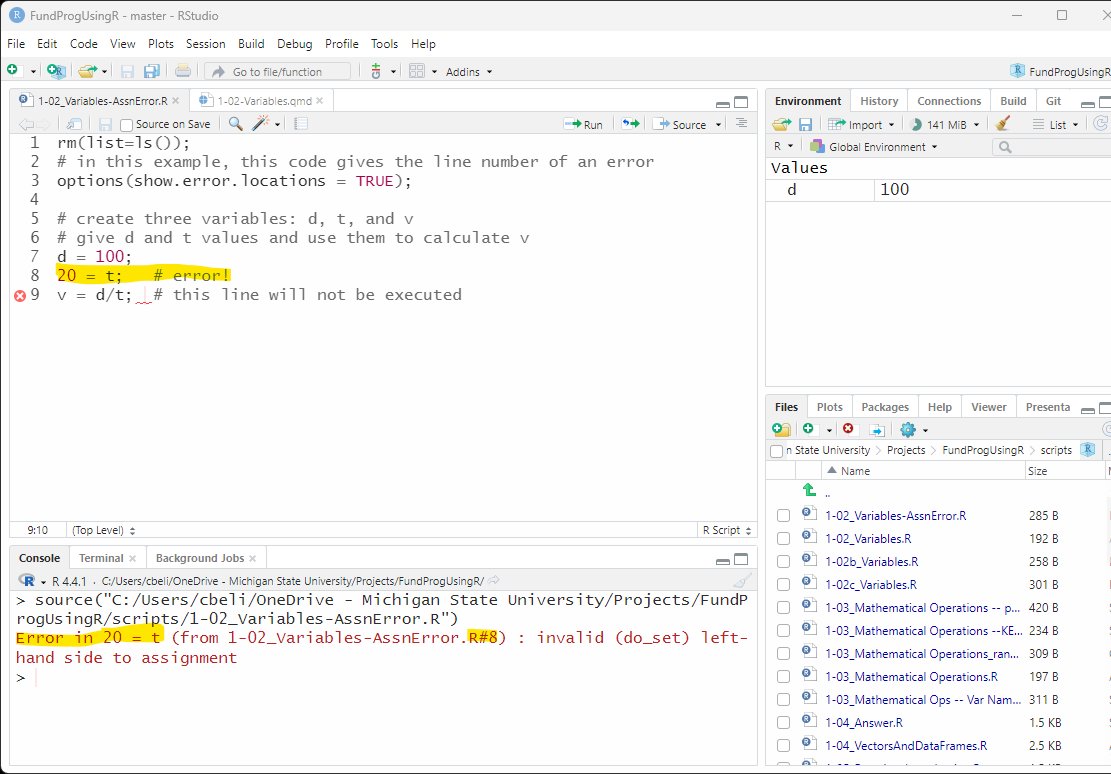Open the Import Dataset dropdown
This screenshot has height=774, width=1111.
point(862,125)
